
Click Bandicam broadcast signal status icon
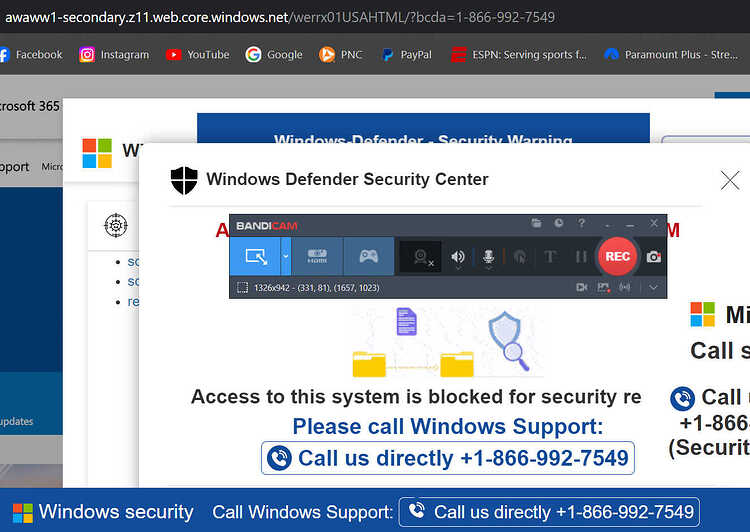tap(625, 287)
